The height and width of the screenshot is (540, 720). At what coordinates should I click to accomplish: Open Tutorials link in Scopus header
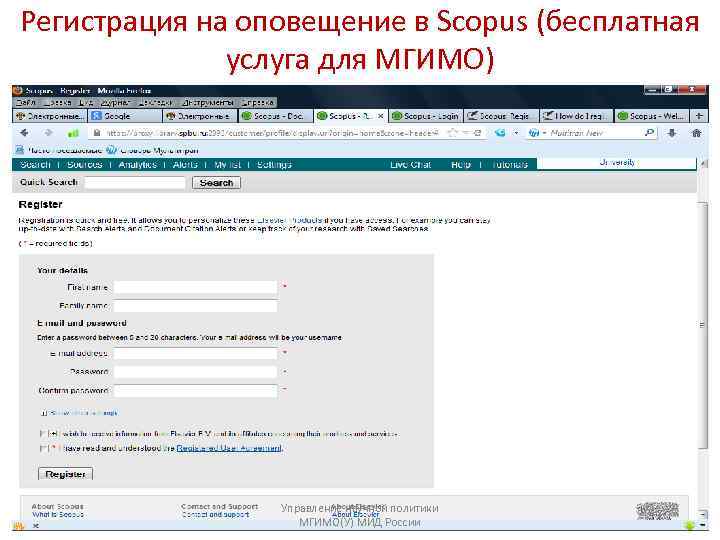point(510,164)
